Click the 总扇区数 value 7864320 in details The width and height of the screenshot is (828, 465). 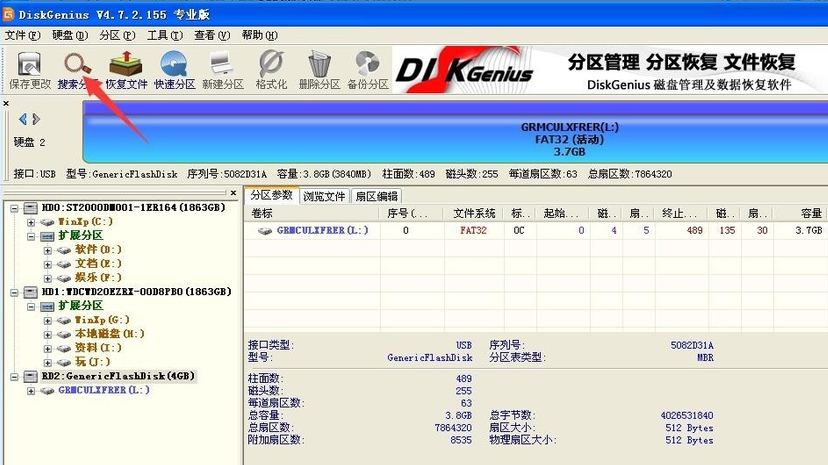[x=453, y=428]
